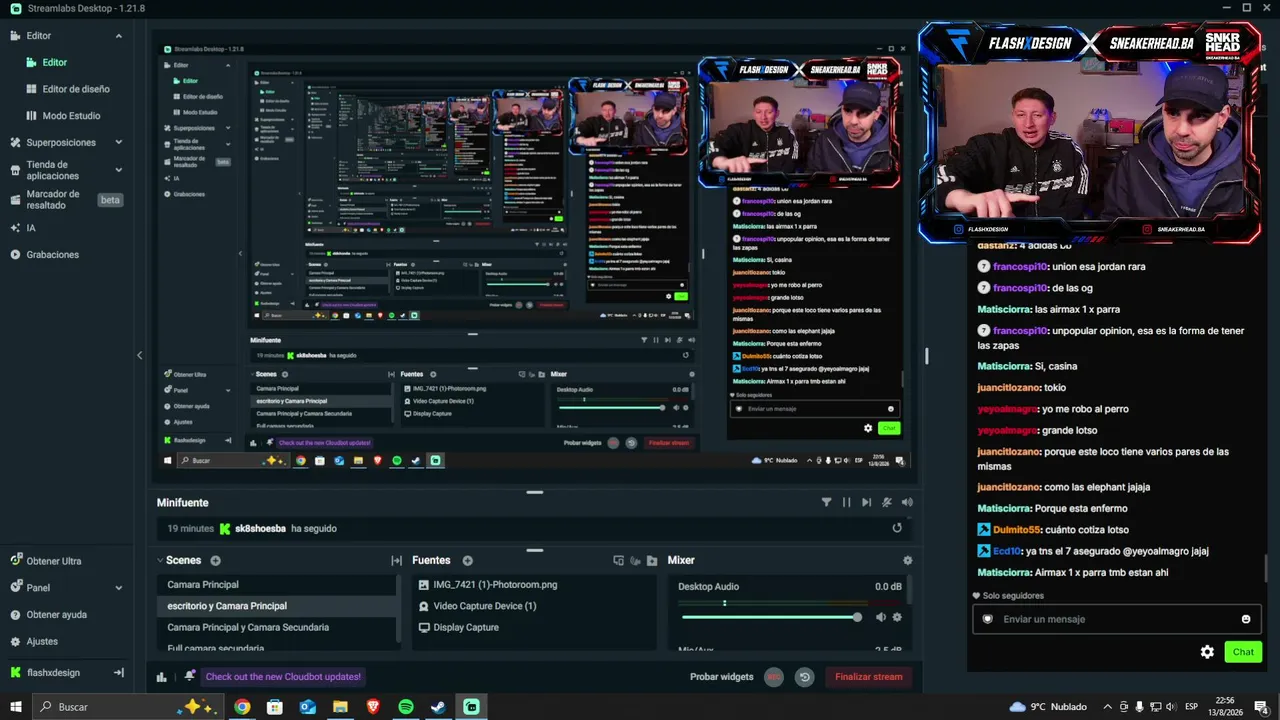This screenshot has height=720, width=1280.
Task: Open the taskbar clock showing 22:56
Action: pos(1225,707)
